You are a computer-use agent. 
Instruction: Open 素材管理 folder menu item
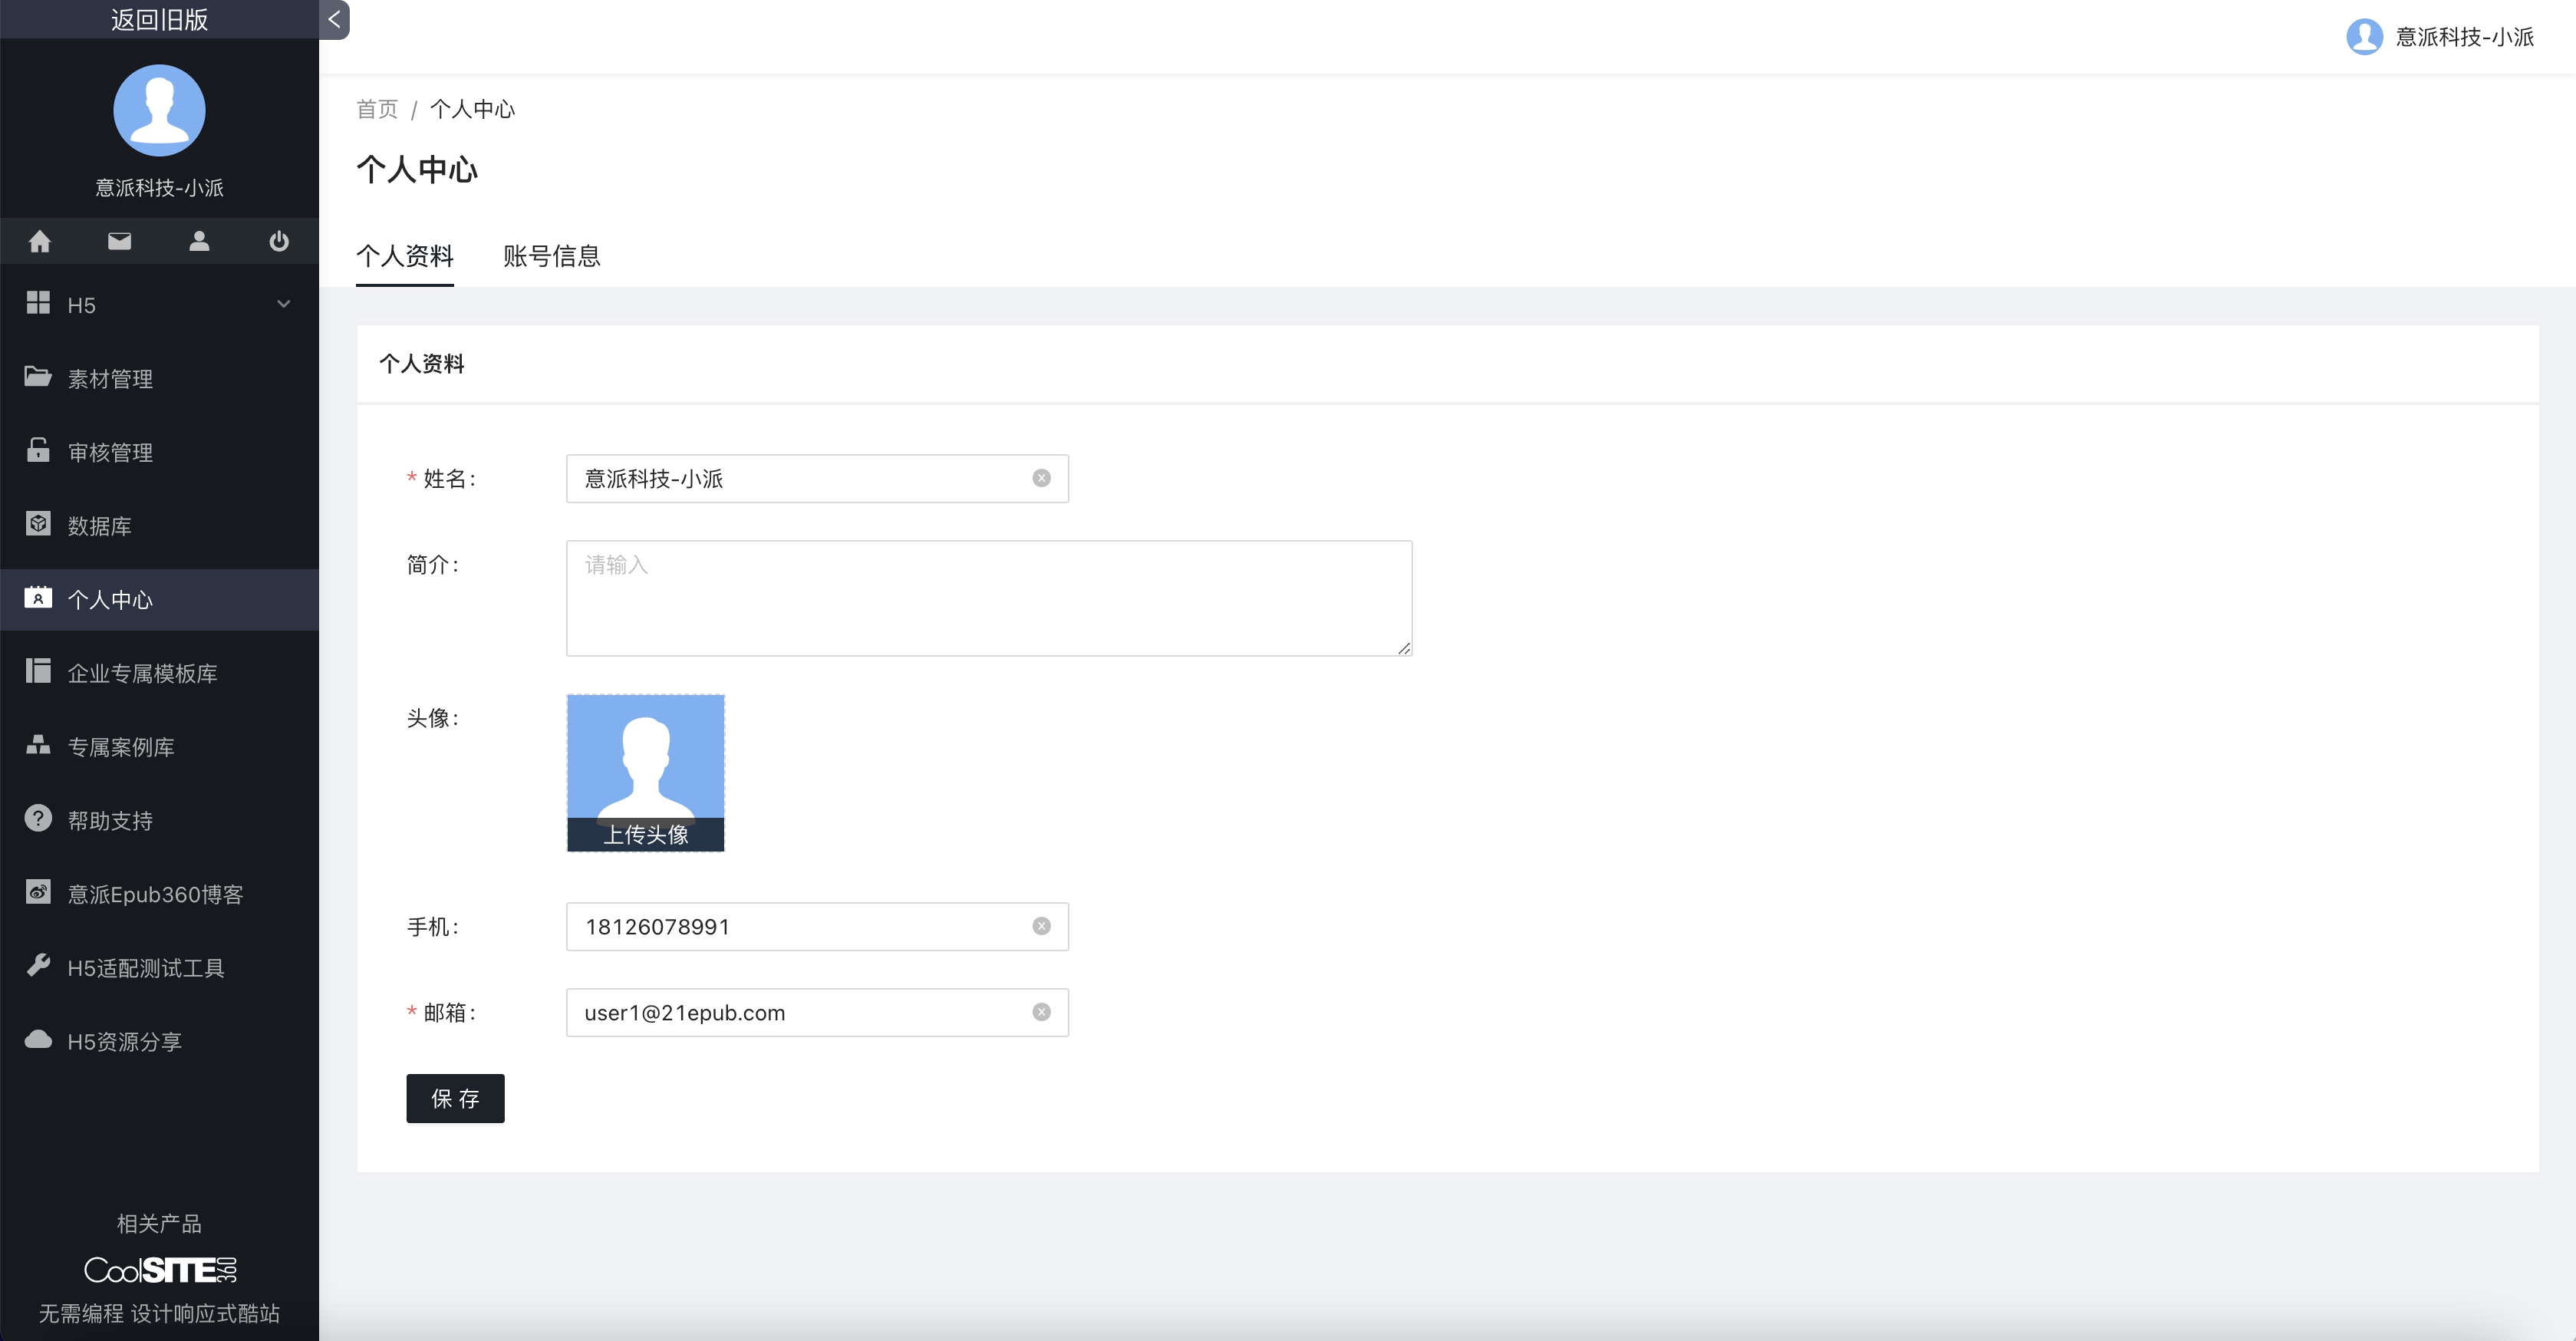(110, 379)
